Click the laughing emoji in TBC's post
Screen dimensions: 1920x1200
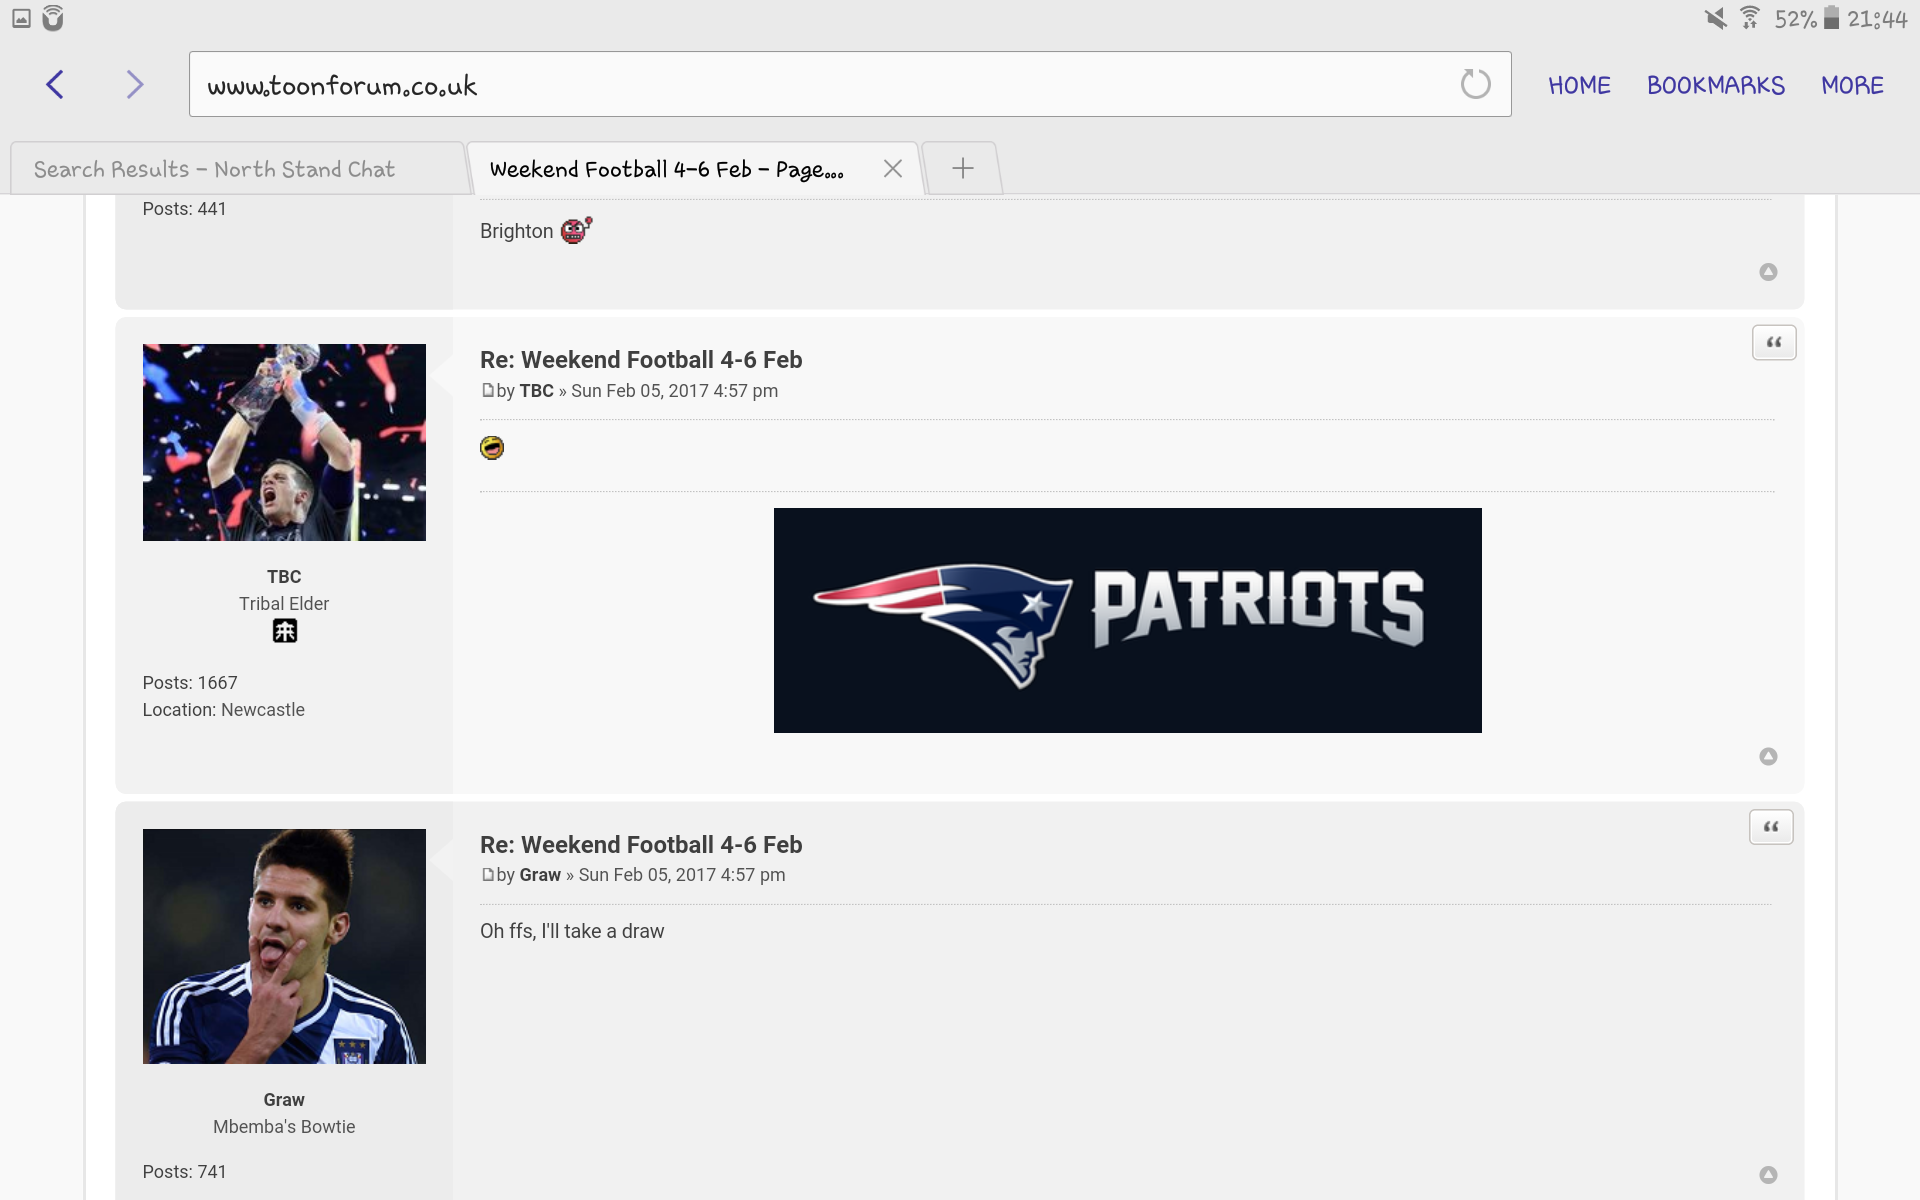[x=492, y=447]
